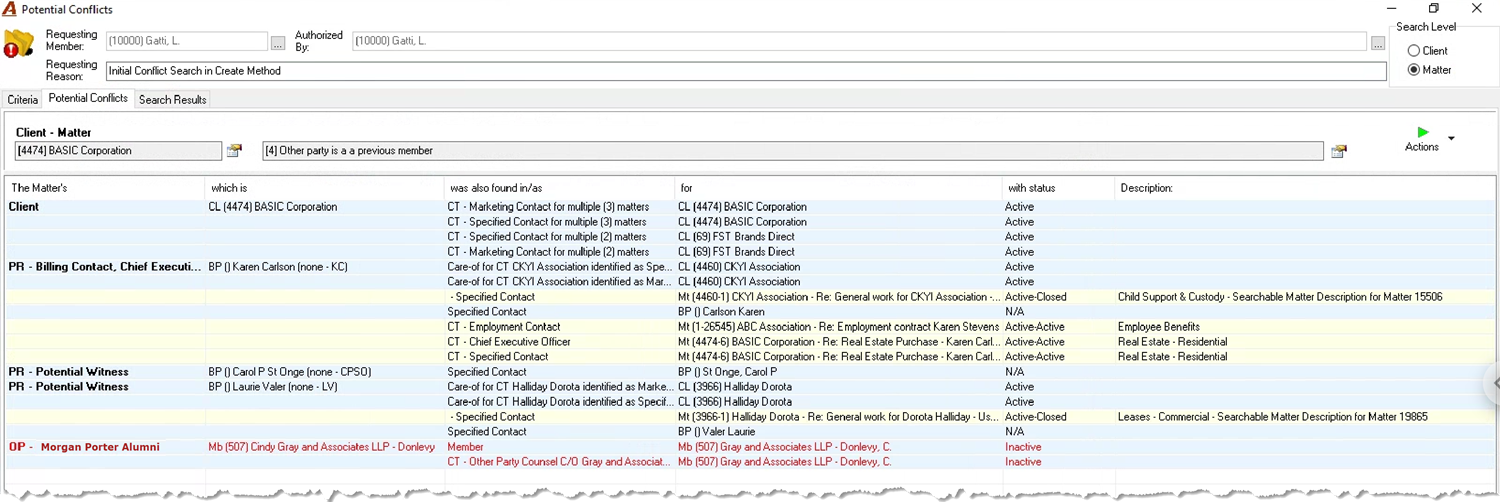Expand the side panel arrow at right edge
Image resolution: width=1500 pixels, height=502 pixels.
pos(1495,383)
